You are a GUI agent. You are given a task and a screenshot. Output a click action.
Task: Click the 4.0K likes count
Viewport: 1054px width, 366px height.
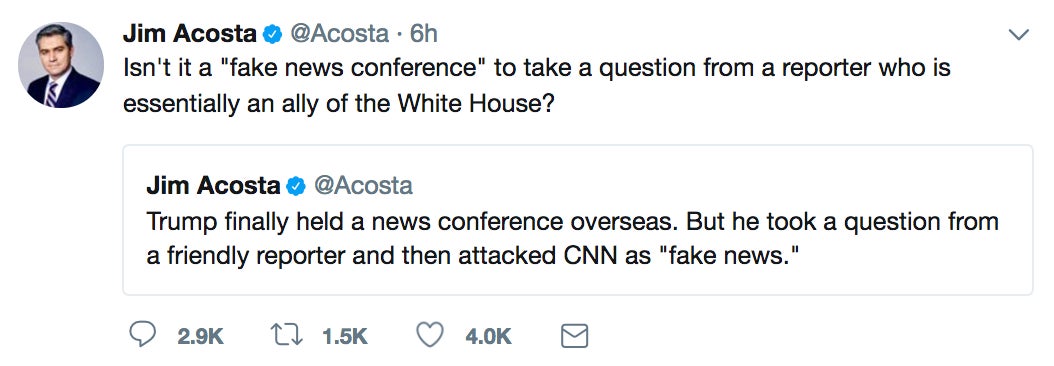(489, 336)
